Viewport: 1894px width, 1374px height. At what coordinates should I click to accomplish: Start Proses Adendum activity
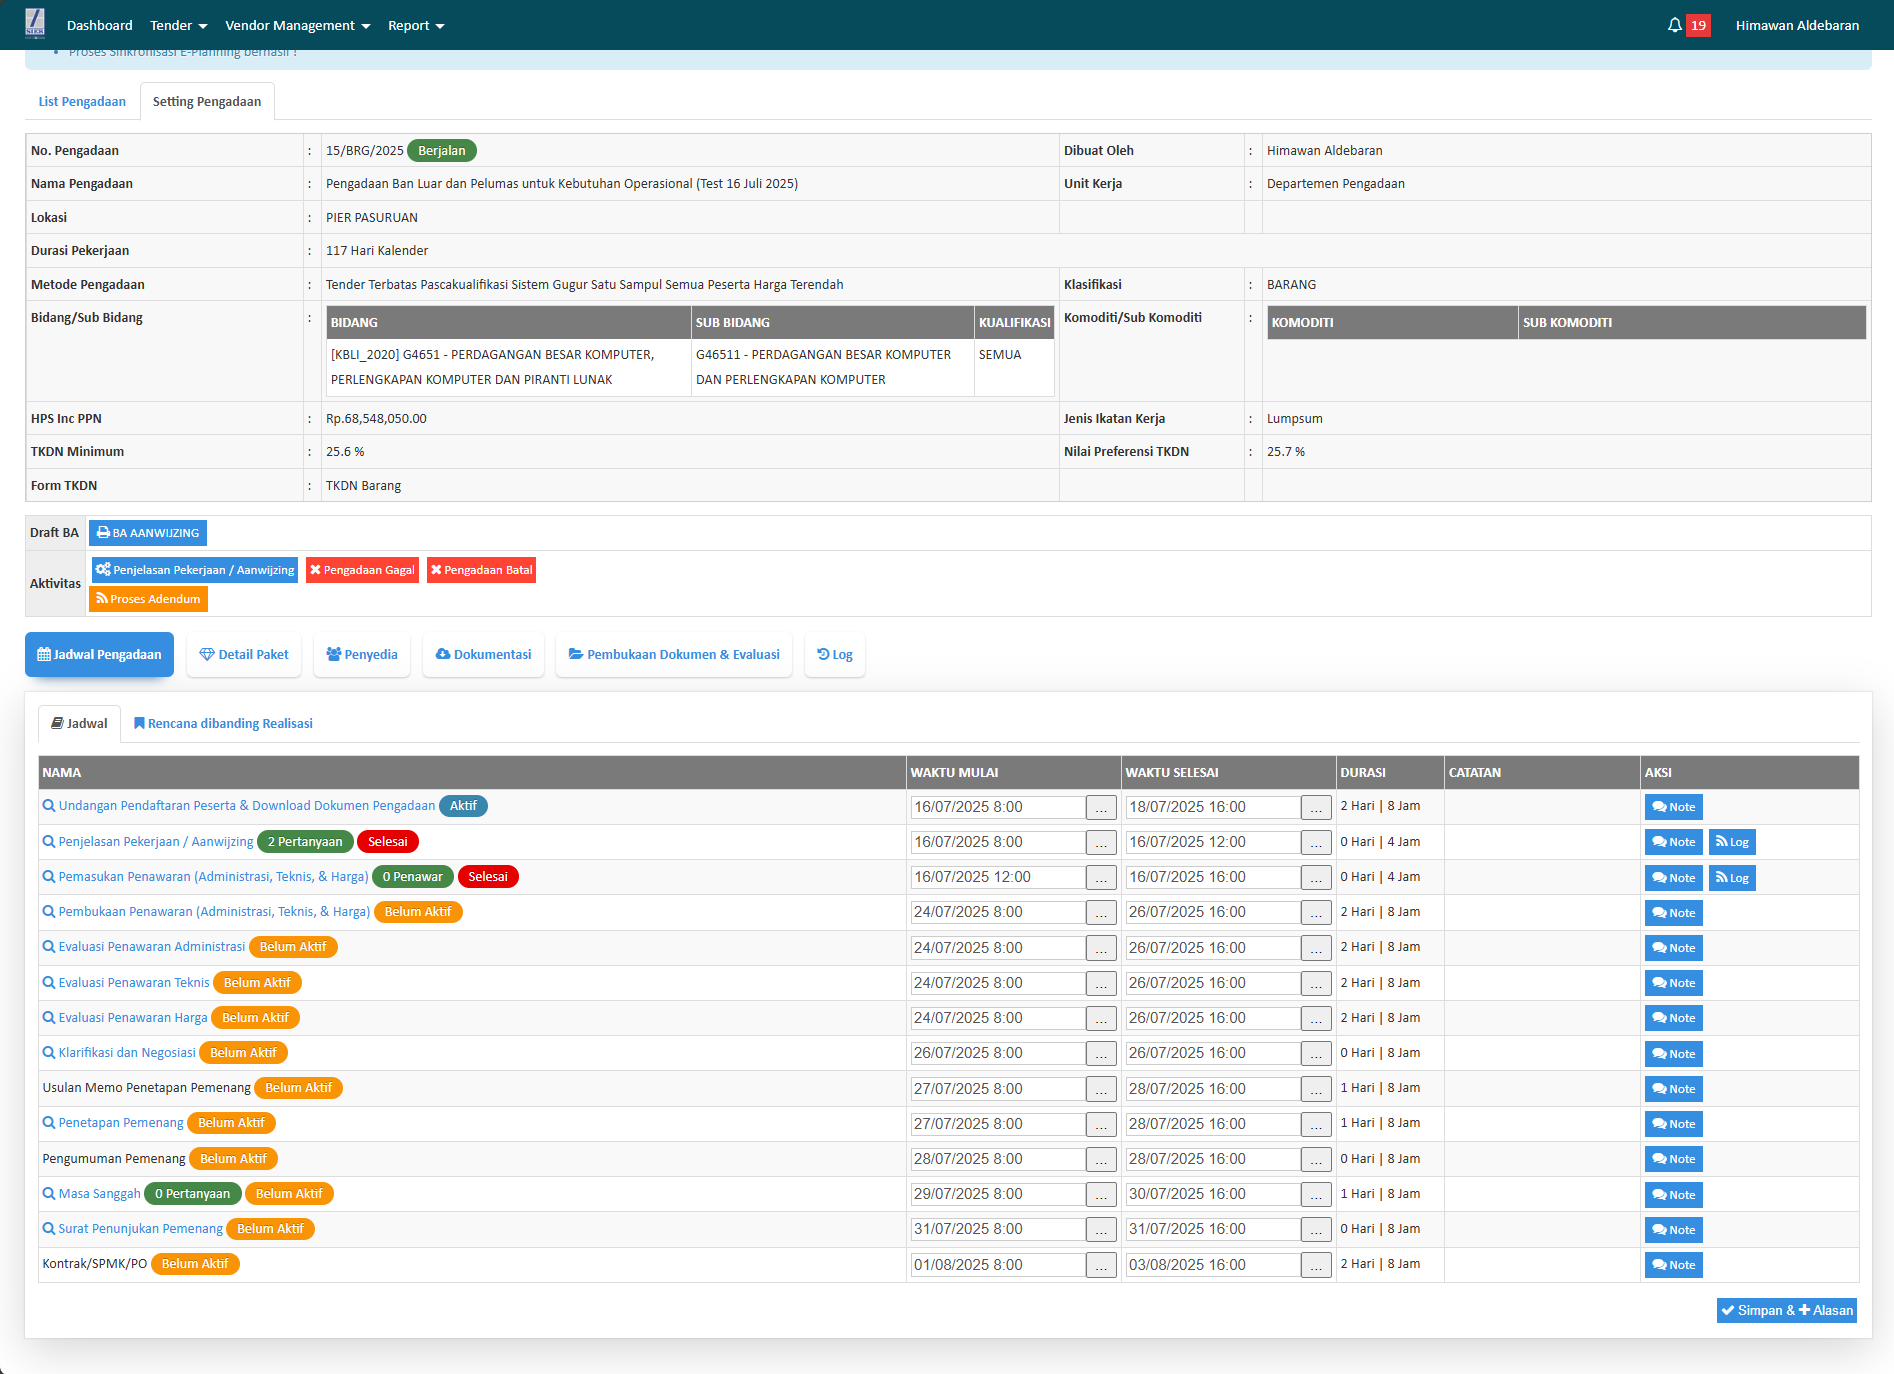point(148,599)
